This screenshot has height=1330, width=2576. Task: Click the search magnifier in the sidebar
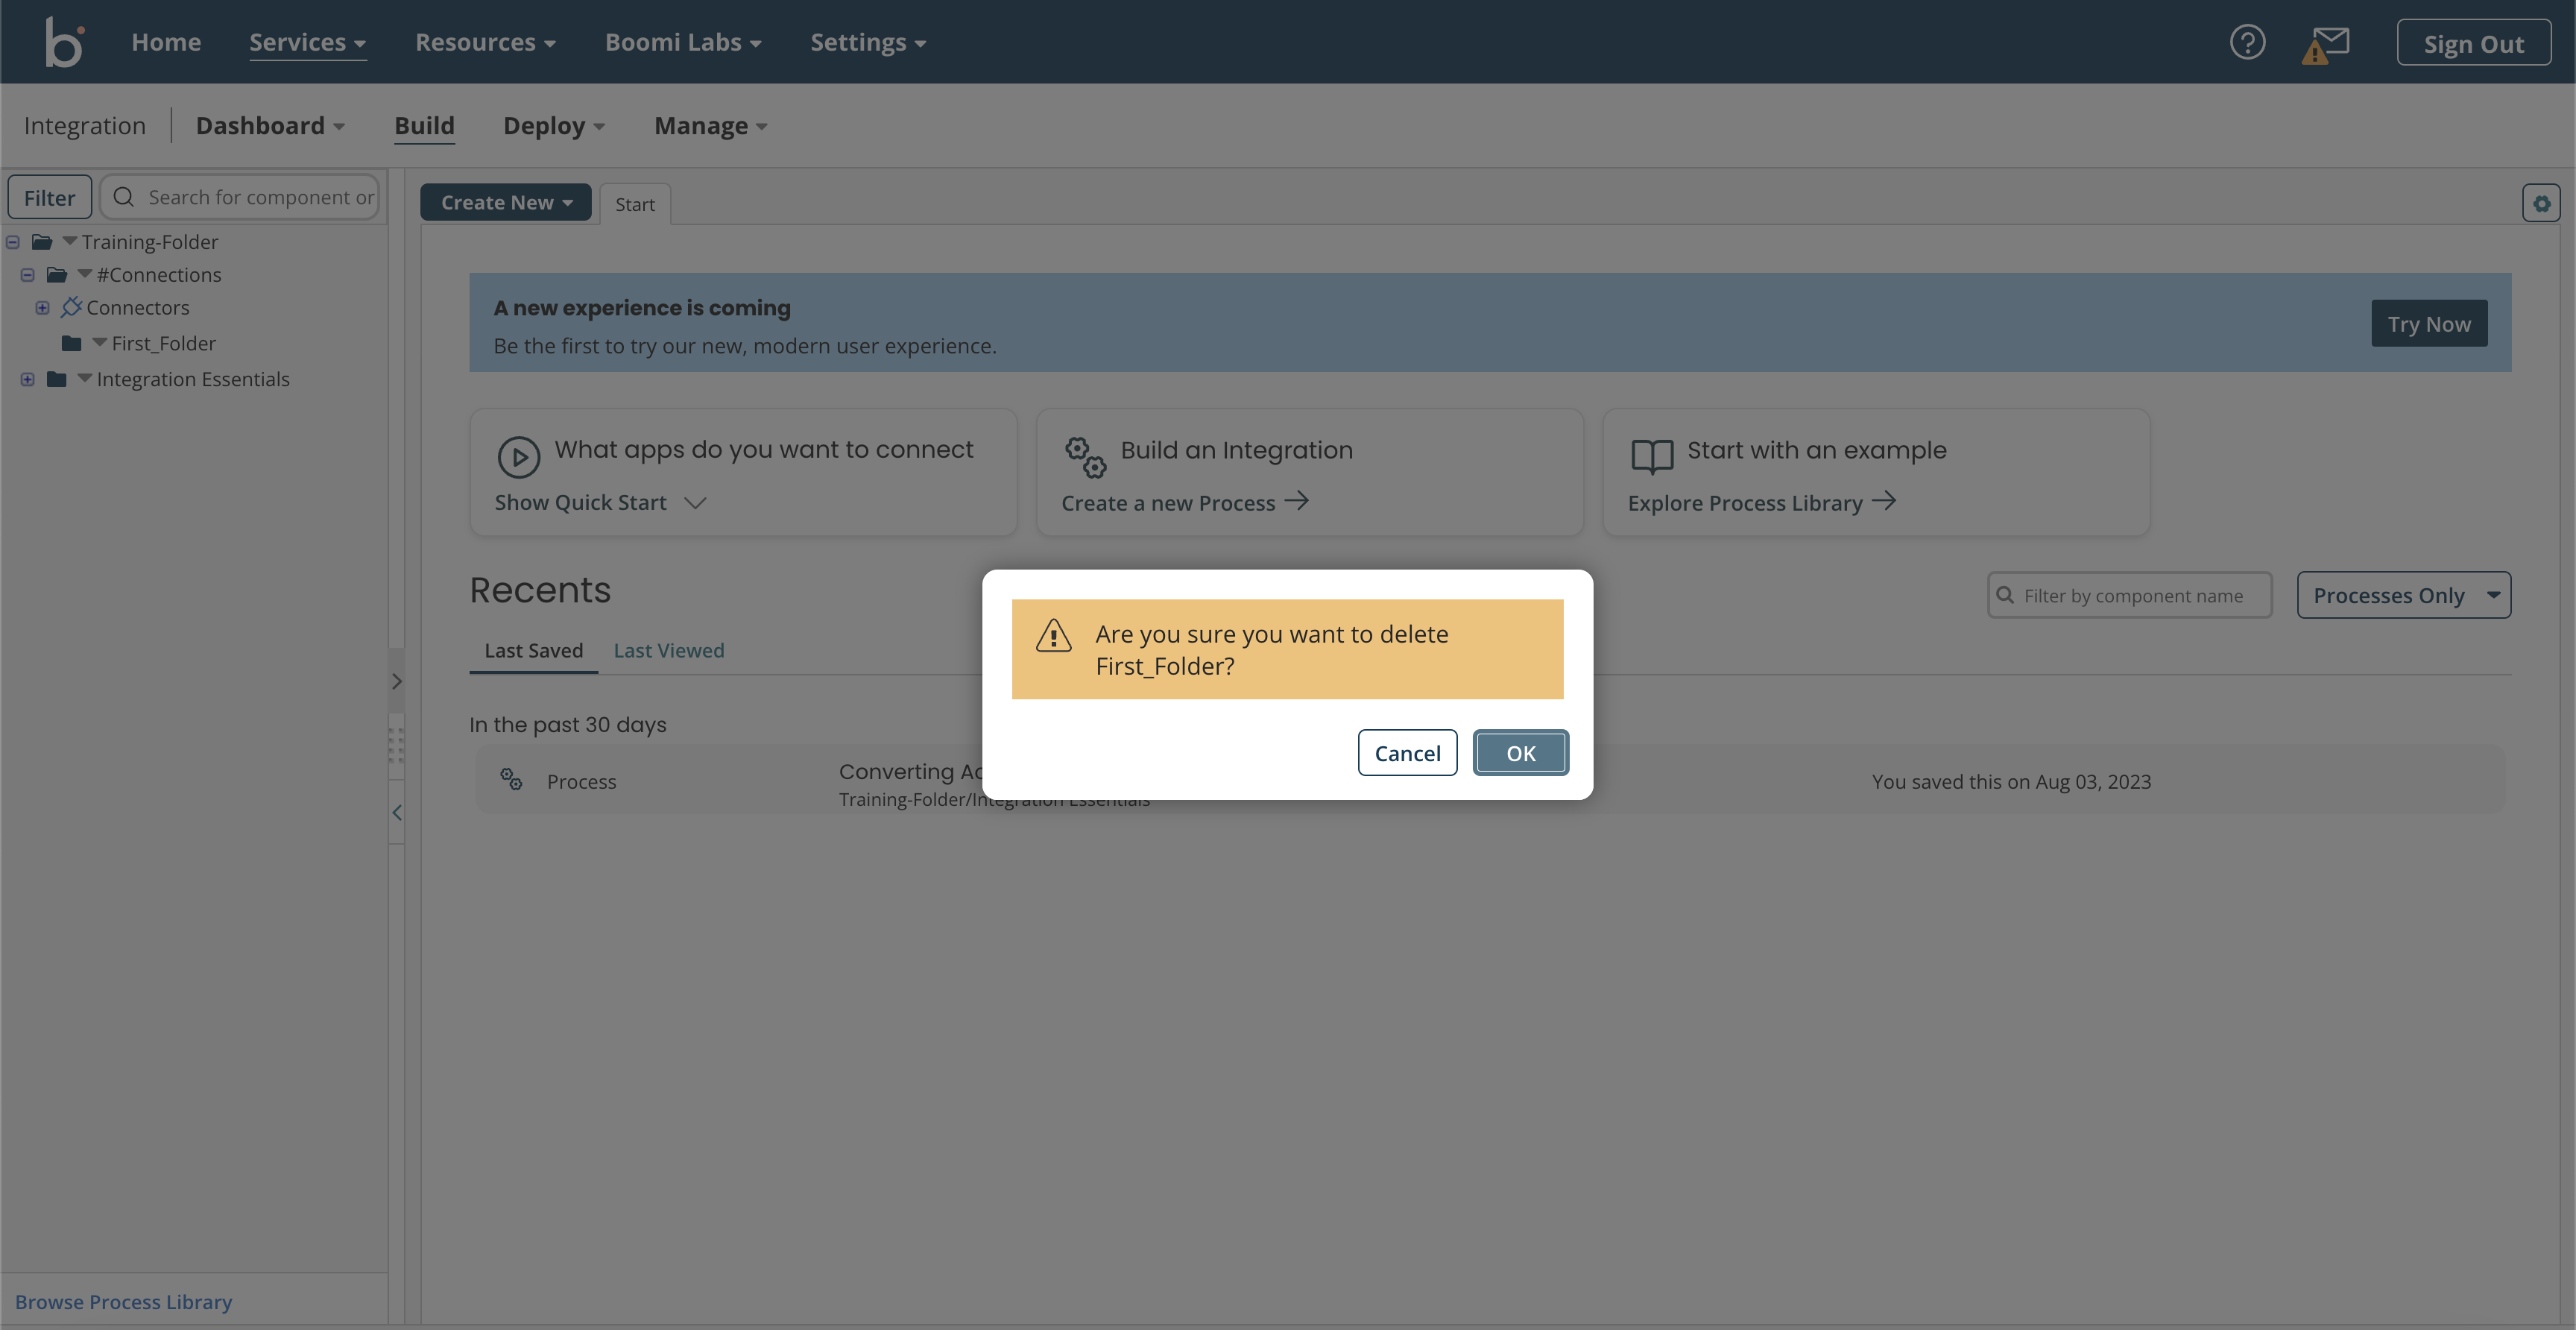click(123, 196)
